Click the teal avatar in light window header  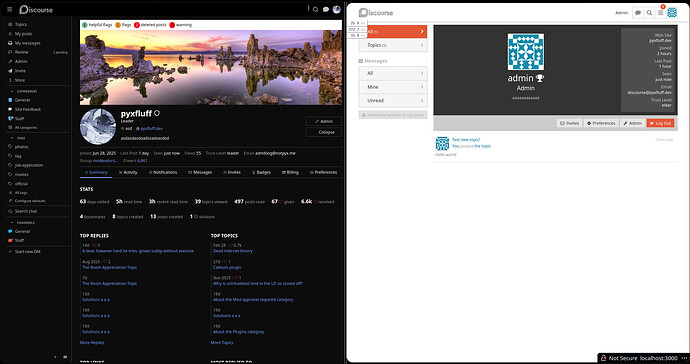click(x=672, y=13)
